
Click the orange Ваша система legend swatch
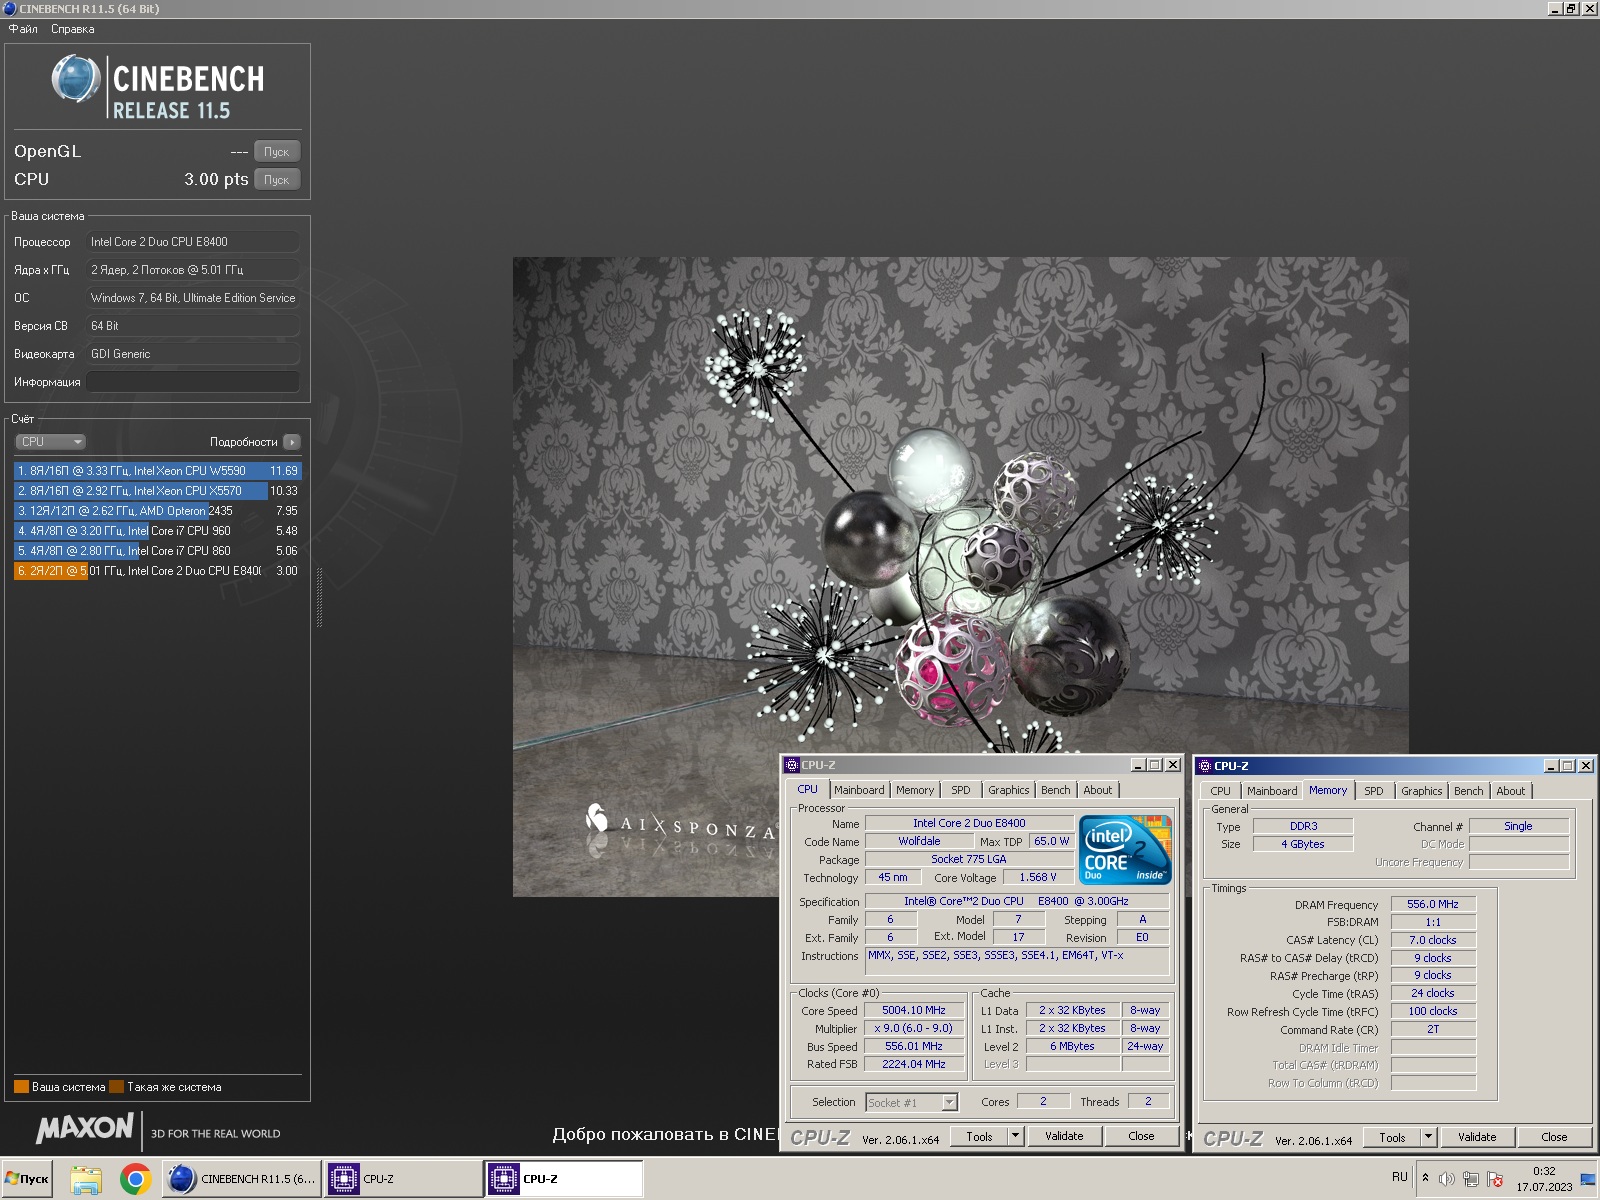point(21,1087)
